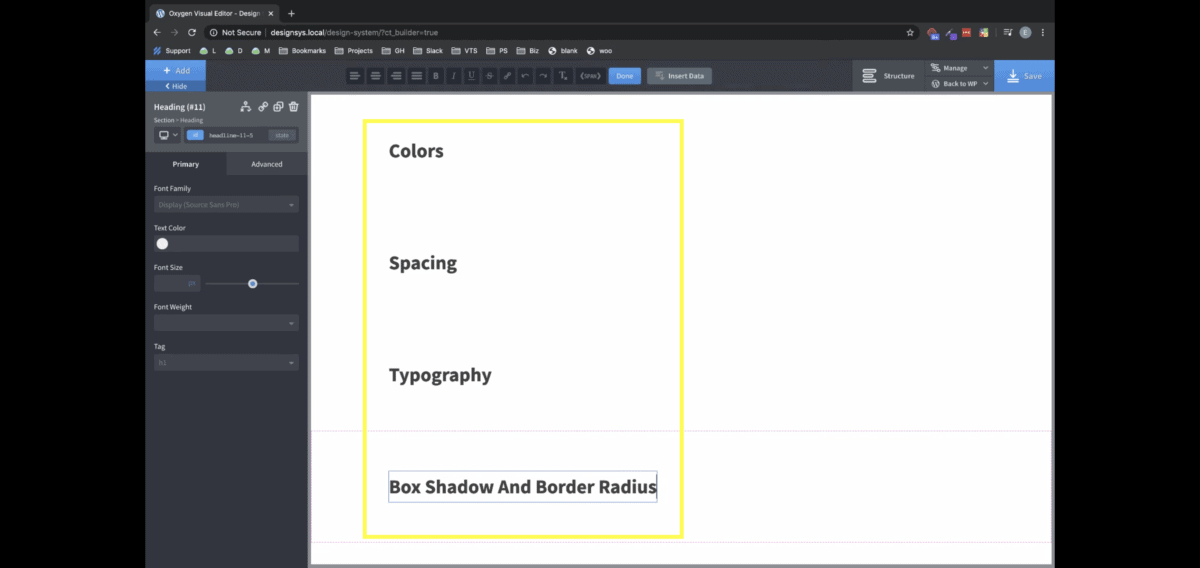Image resolution: width=1200 pixels, height=568 pixels.
Task: Toggle underline formatting
Action: coord(471,76)
